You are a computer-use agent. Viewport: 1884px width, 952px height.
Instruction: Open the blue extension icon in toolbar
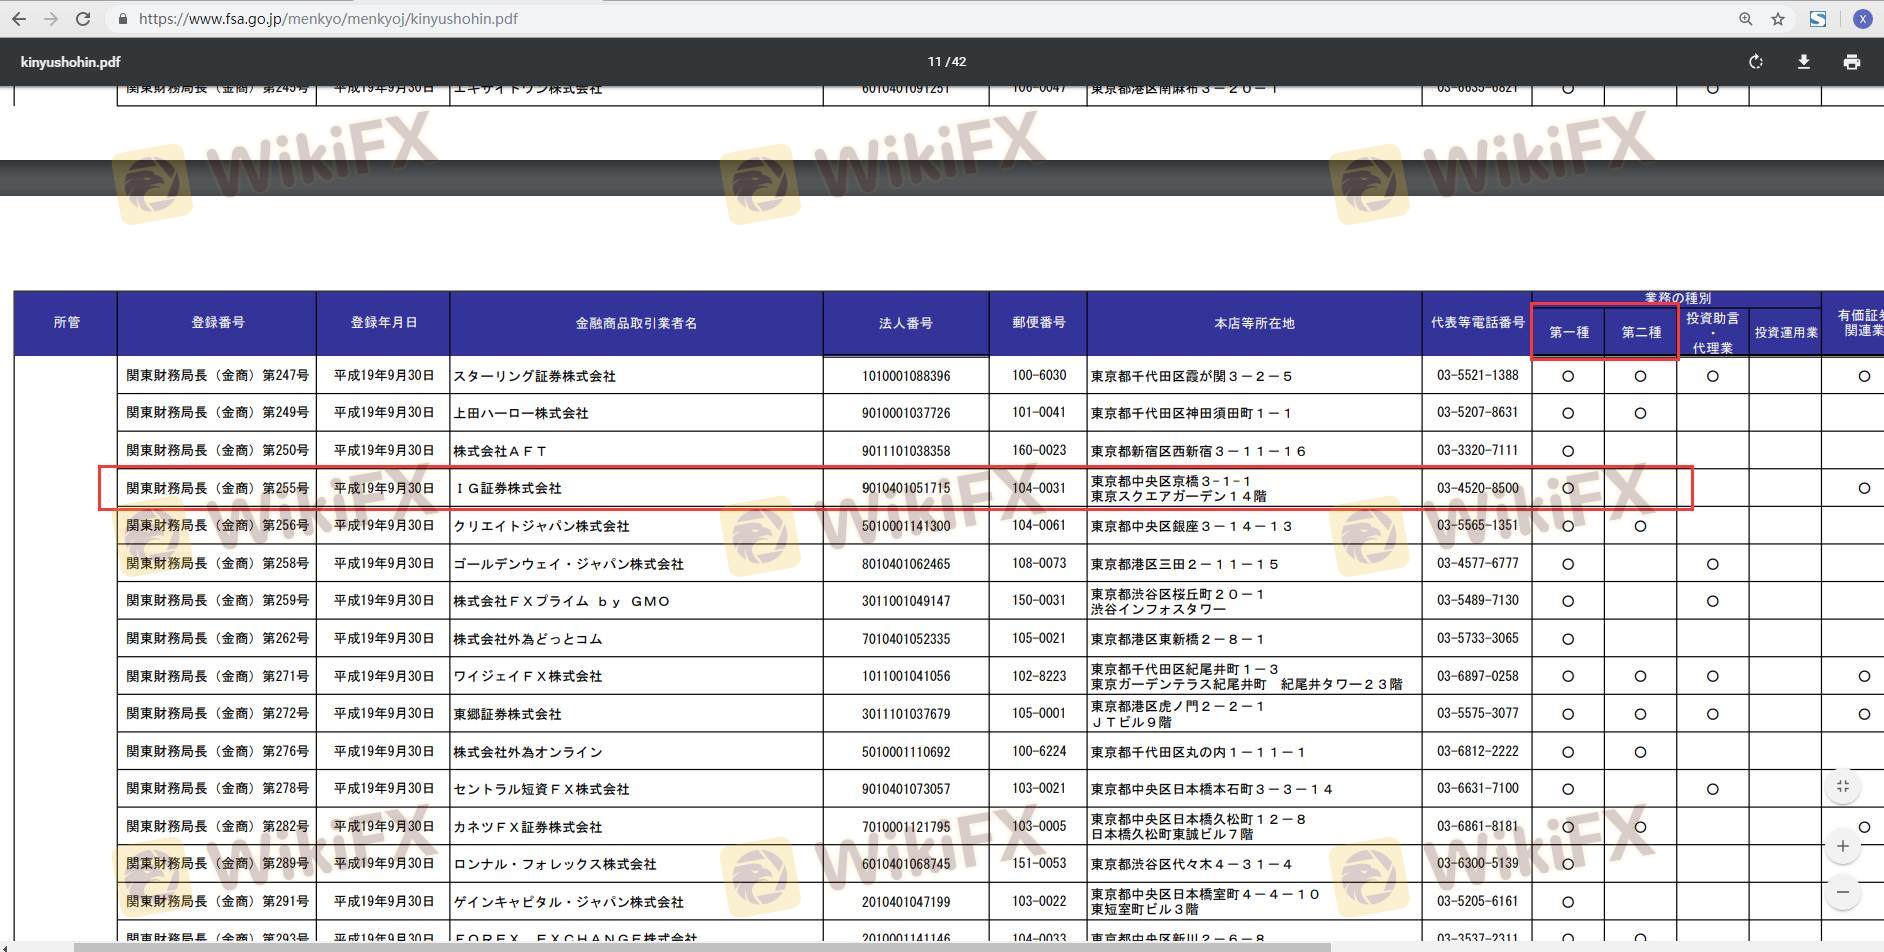(1818, 19)
